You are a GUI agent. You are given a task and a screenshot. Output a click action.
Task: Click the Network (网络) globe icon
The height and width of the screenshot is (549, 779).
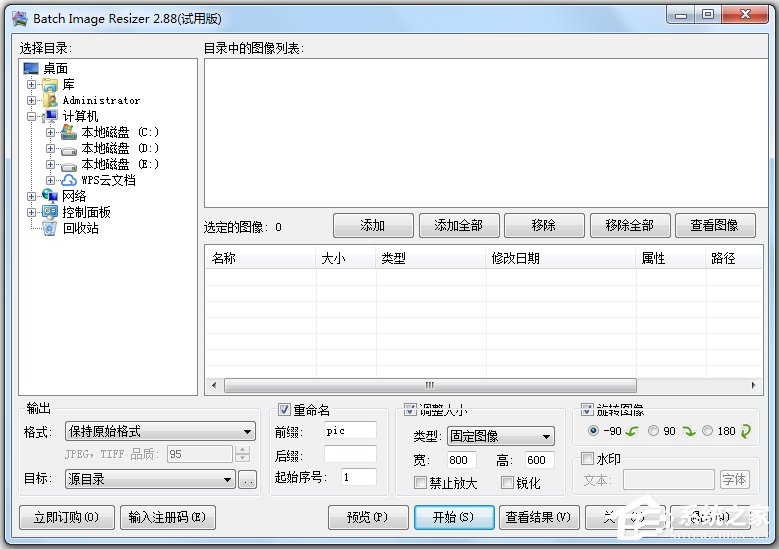click(50, 196)
